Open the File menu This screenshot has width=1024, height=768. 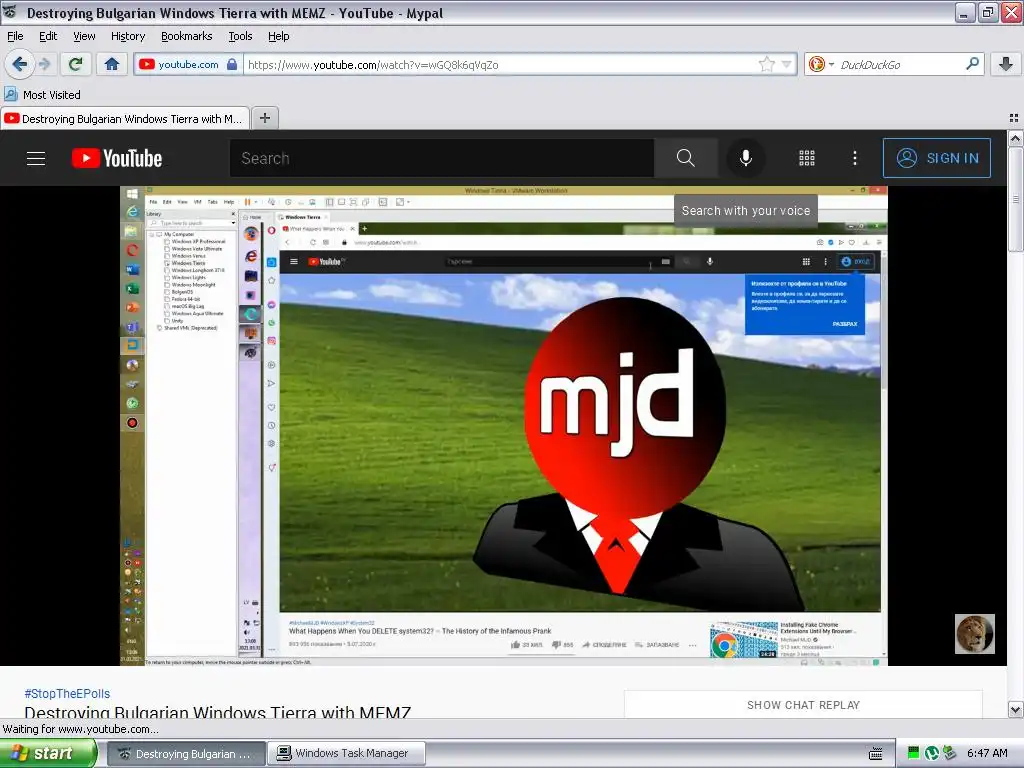point(15,37)
